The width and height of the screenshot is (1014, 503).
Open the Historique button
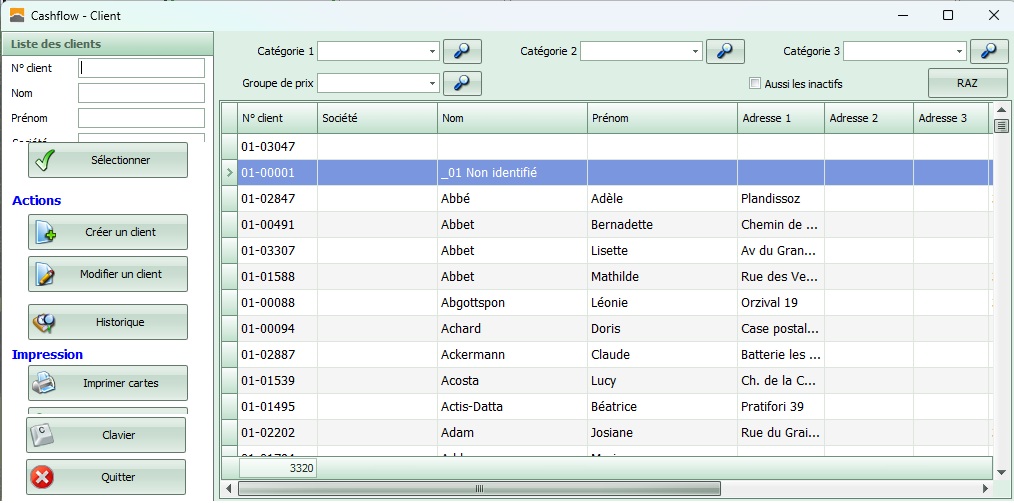[x=108, y=322]
